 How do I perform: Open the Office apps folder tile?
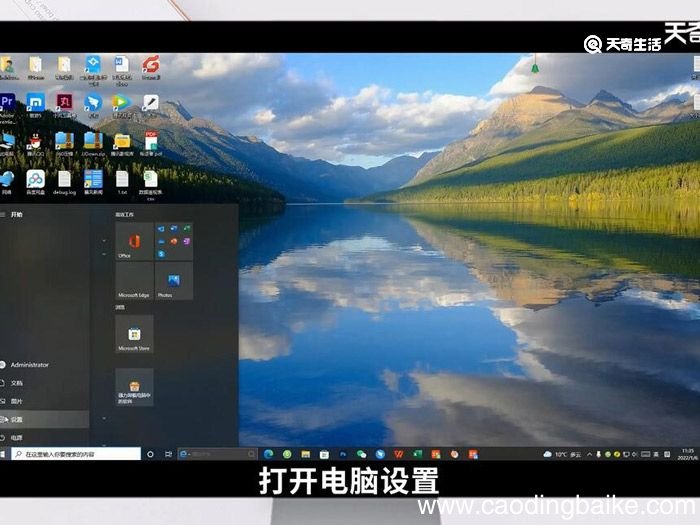(x=174, y=242)
